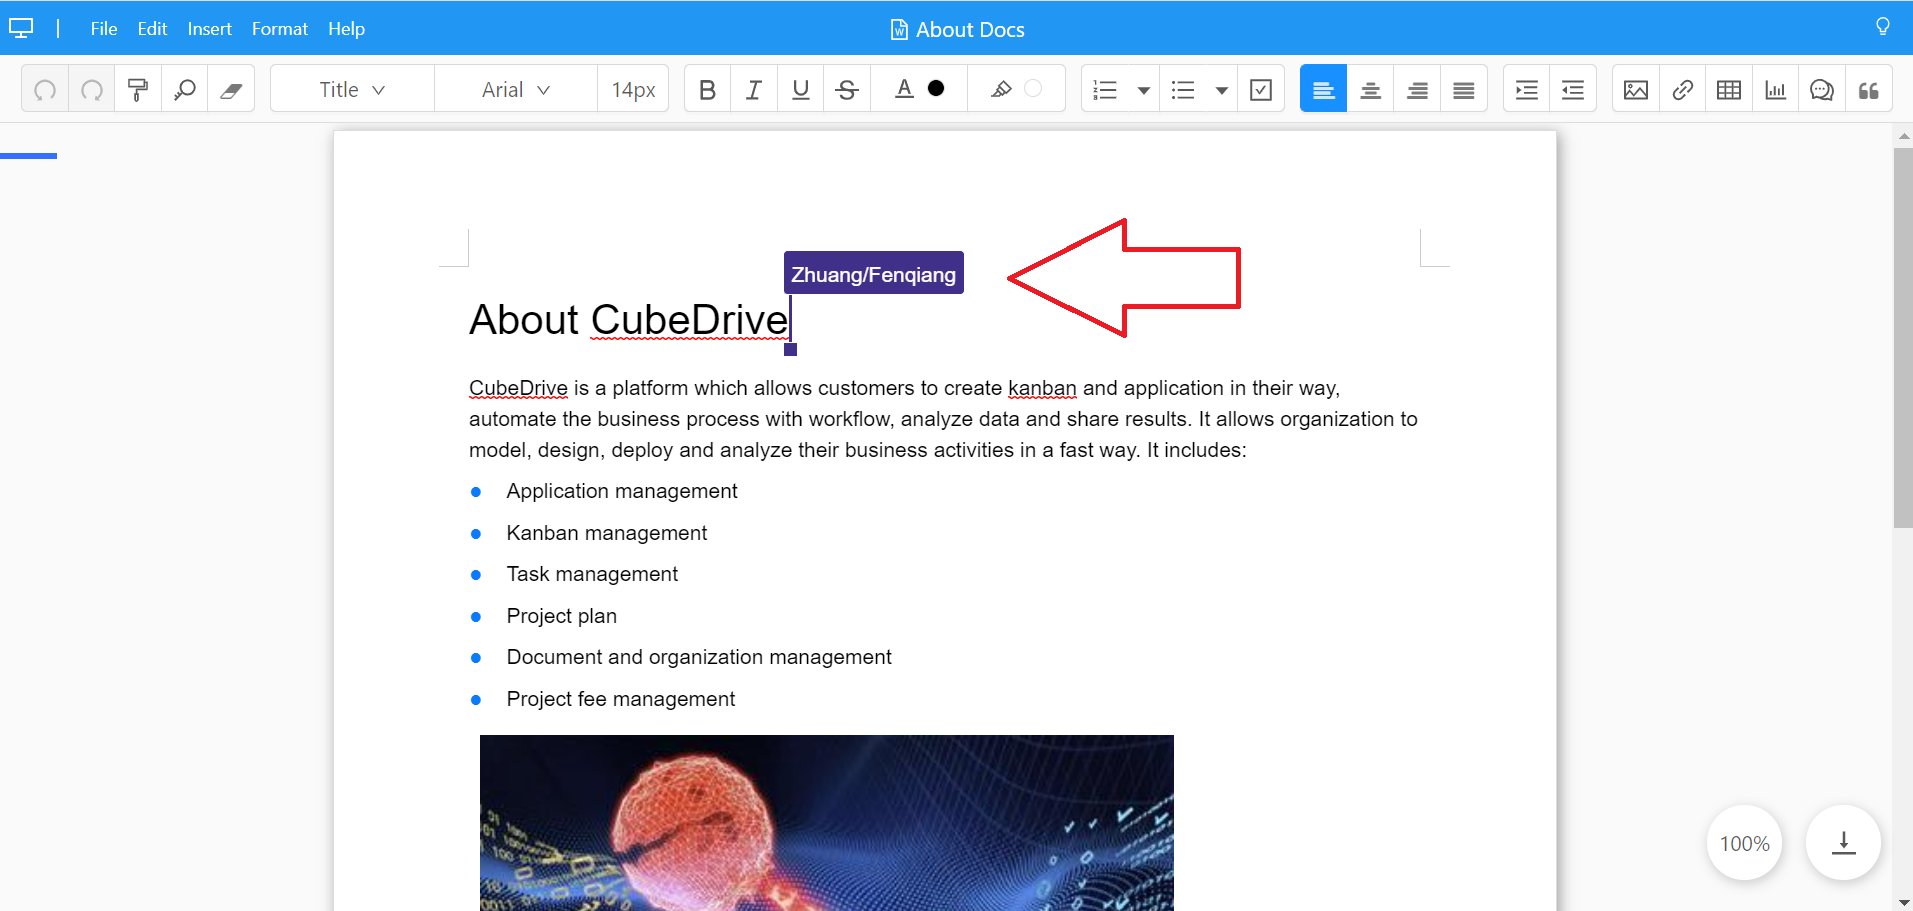The width and height of the screenshot is (1913, 911).
Task: Add a comment
Action: (x=1822, y=90)
